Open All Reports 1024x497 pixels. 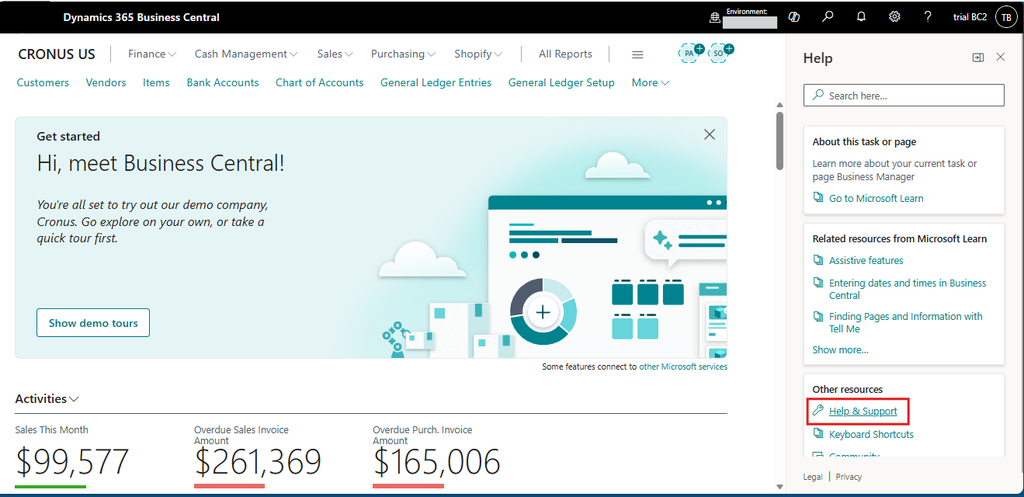566,54
